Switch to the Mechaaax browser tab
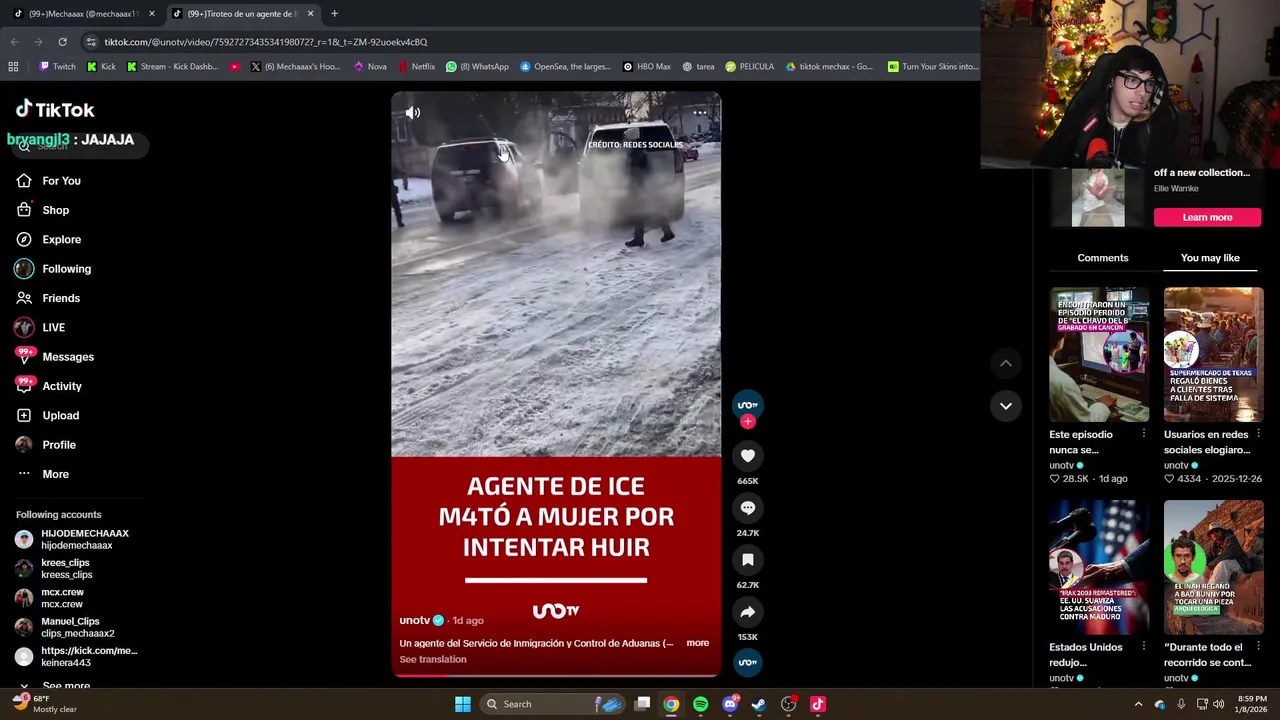The height and width of the screenshot is (720, 1280). pos(84,13)
